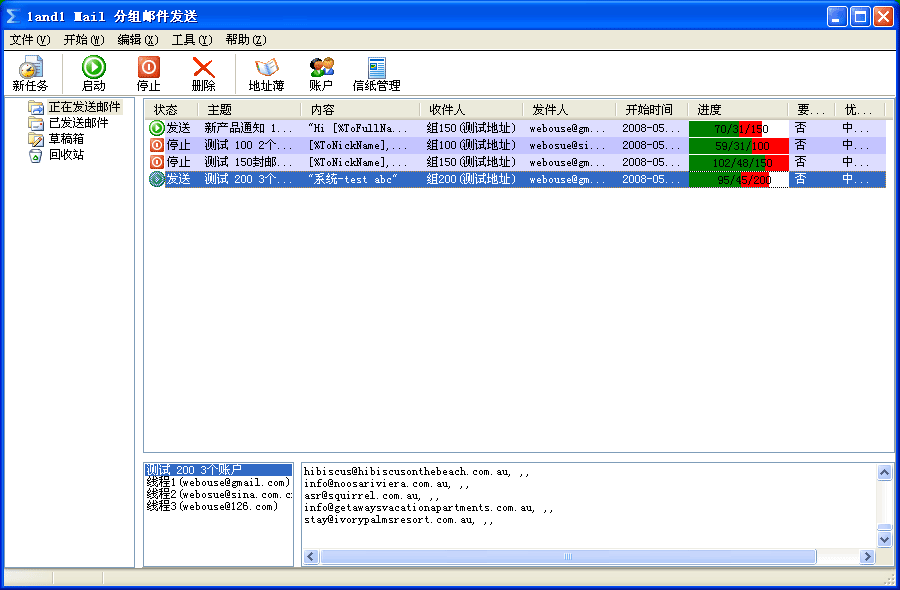Open the 回收站 recycle bin folder
The width and height of the screenshot is (900, 590).
(66, 155)
